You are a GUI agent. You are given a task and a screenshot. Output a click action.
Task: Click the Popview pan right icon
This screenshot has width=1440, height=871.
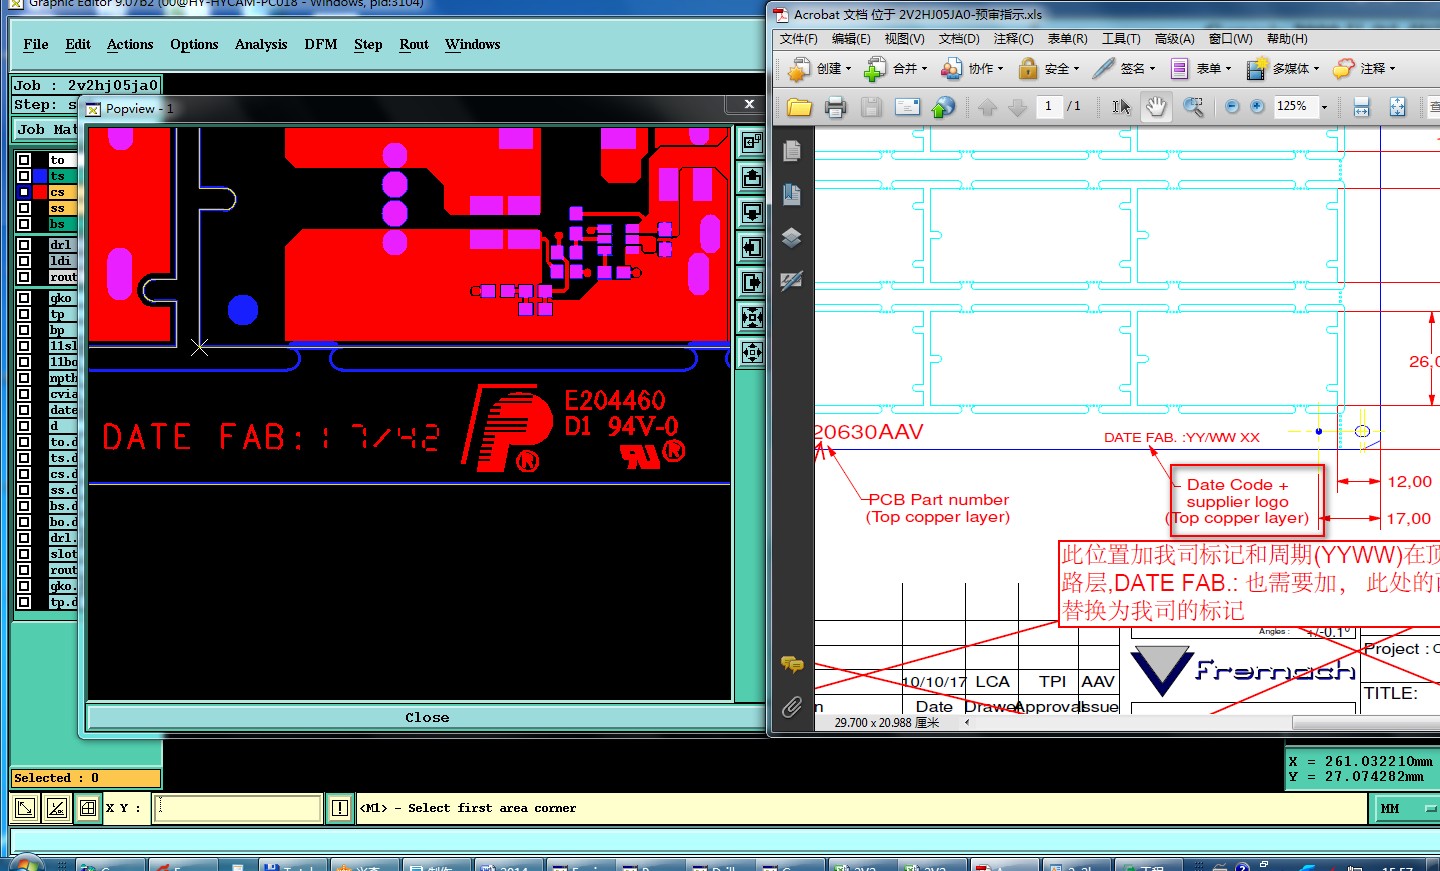(751, 283)
